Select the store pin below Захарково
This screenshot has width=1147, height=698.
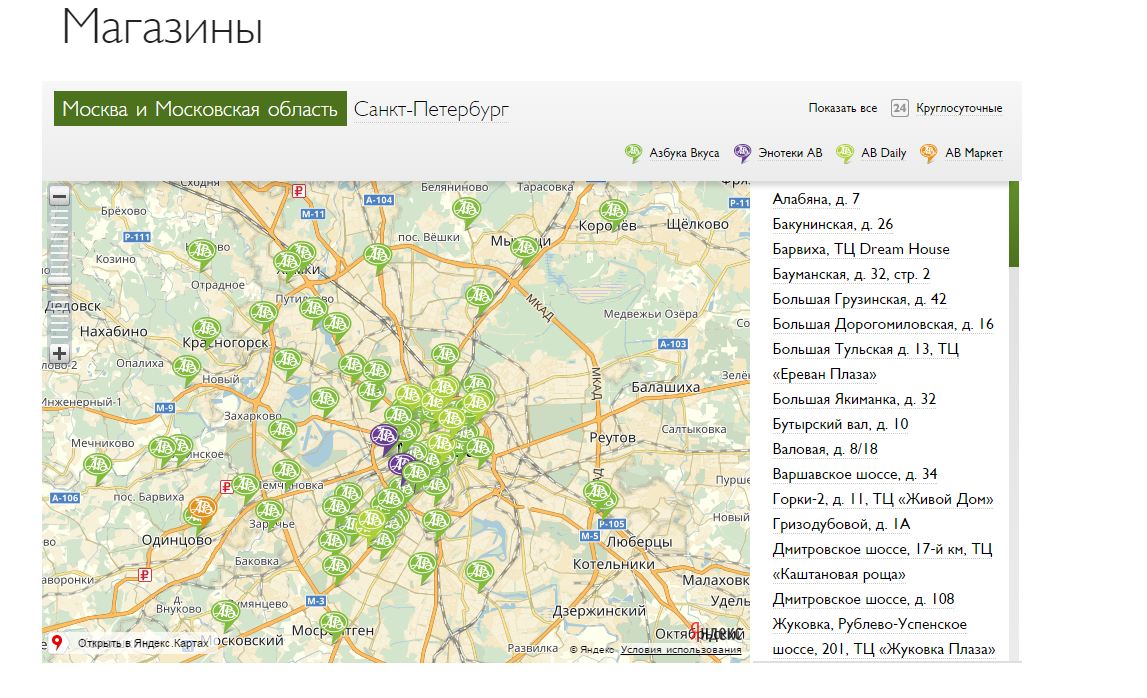(282, 433)
